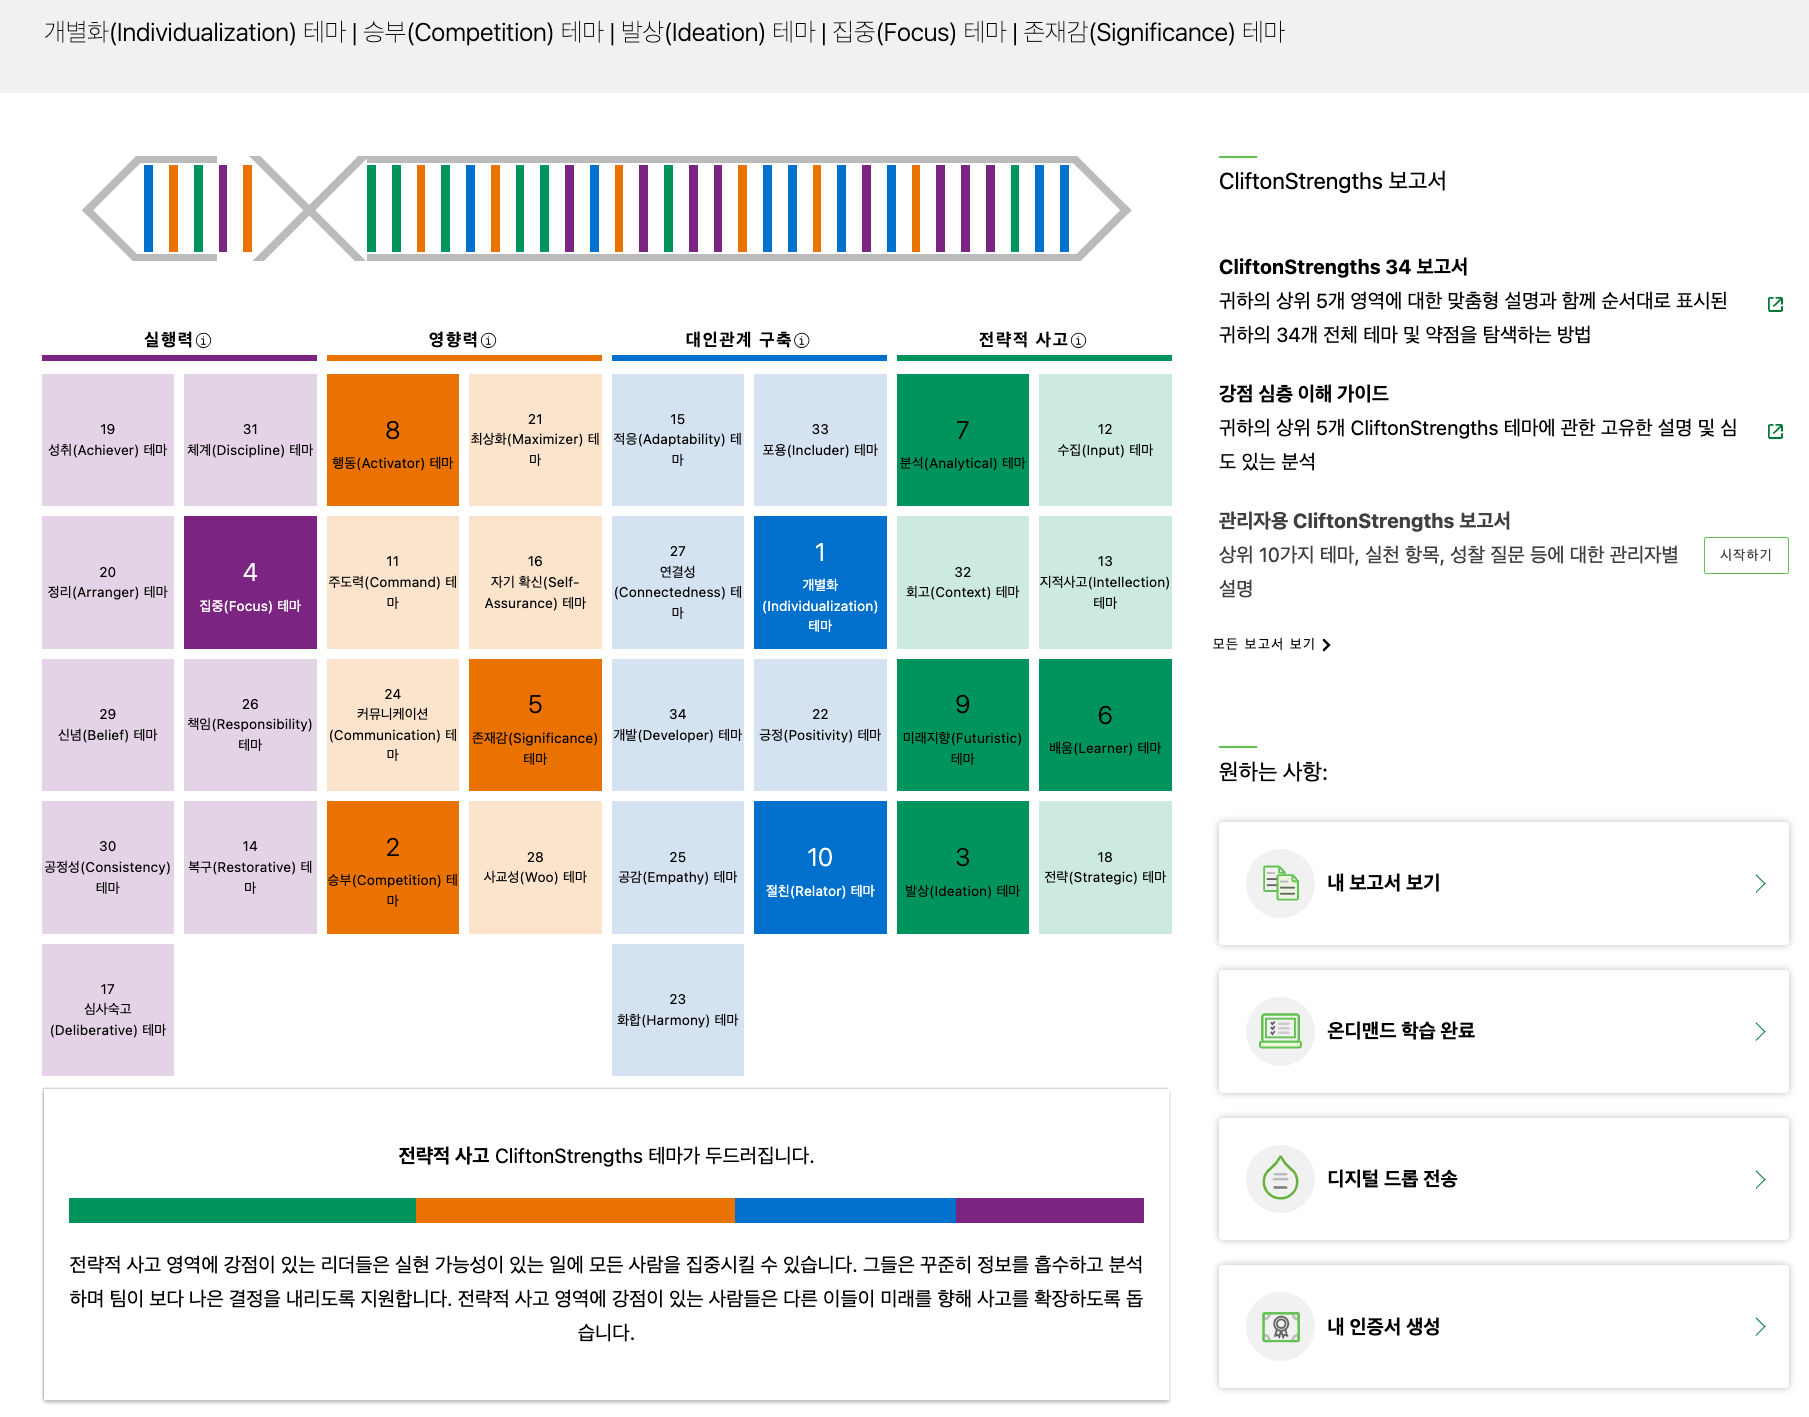Select the 26 책임(Responsibility) tile
This screenshot has width=1809, height=1417.
coord(250,725)
